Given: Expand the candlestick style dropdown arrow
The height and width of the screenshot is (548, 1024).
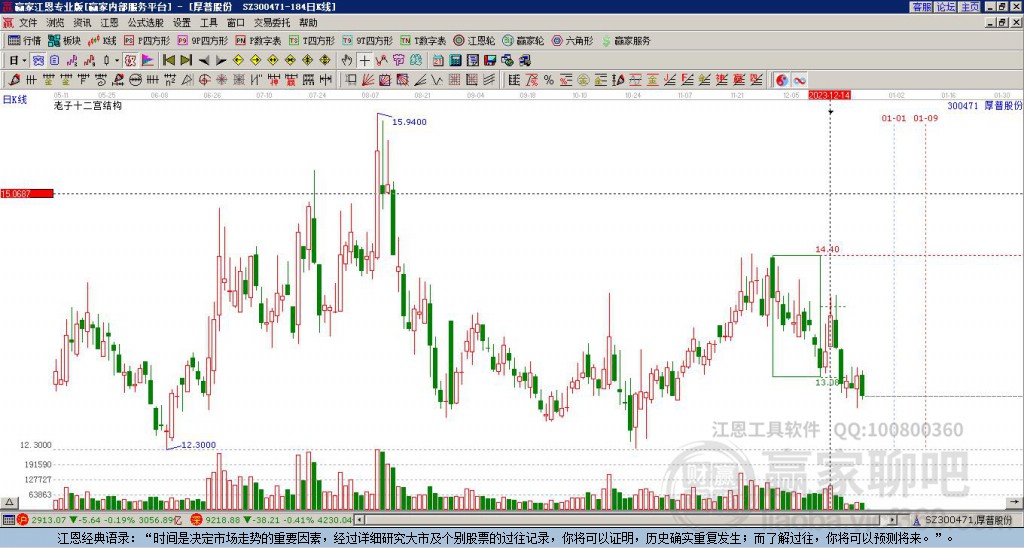Looking at the screenshot, I should pos(117,61).
